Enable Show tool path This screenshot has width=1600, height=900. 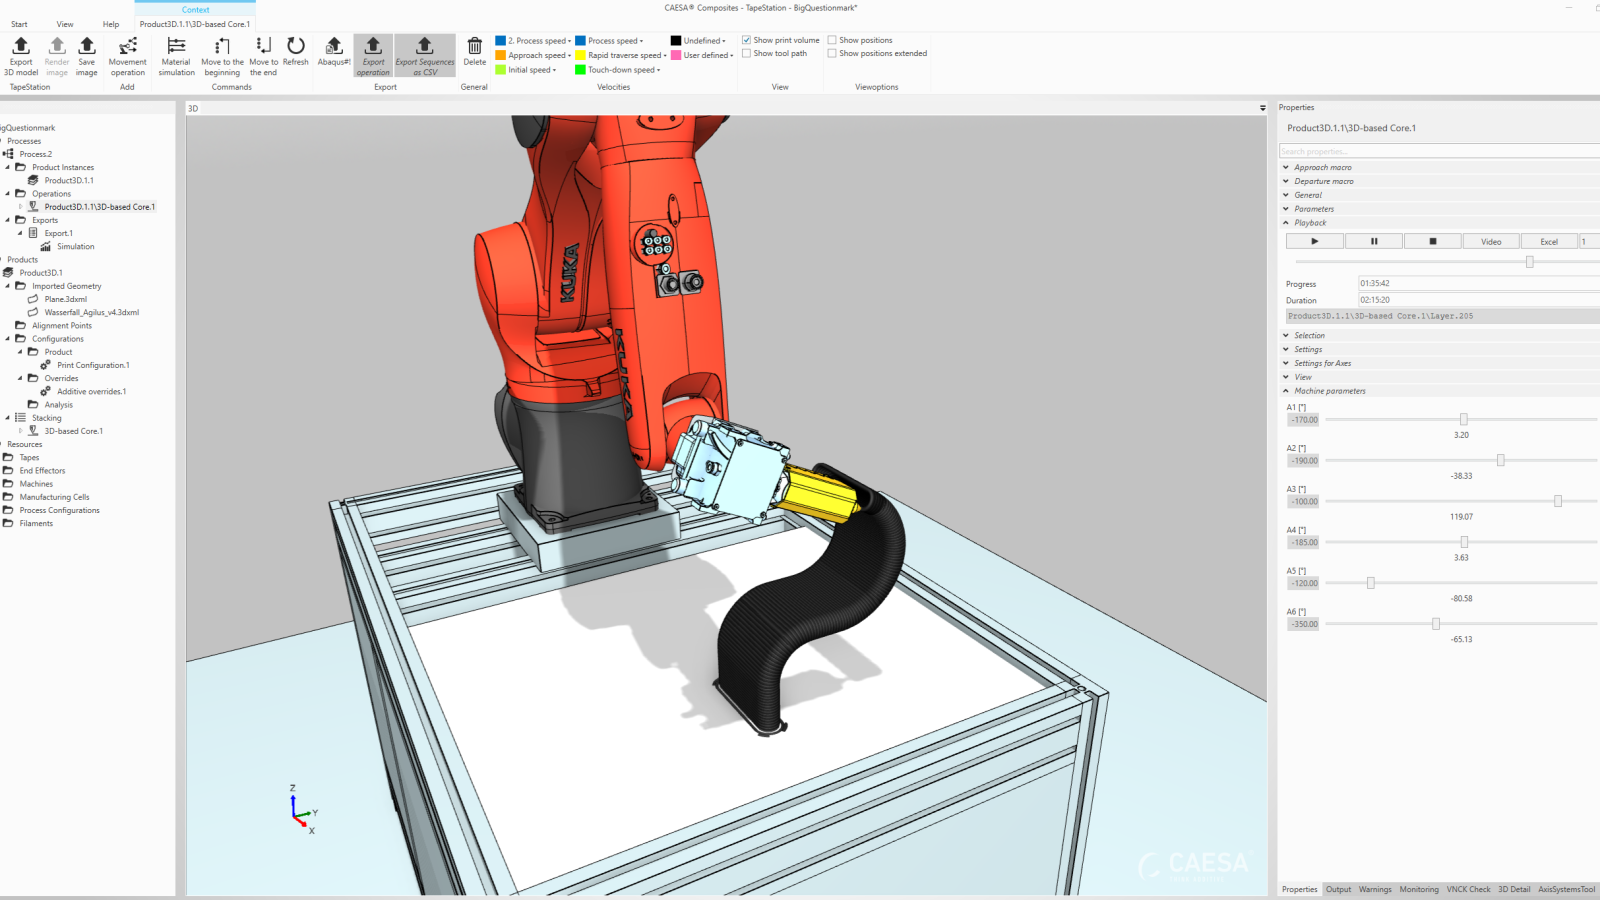tap(749, 53)
